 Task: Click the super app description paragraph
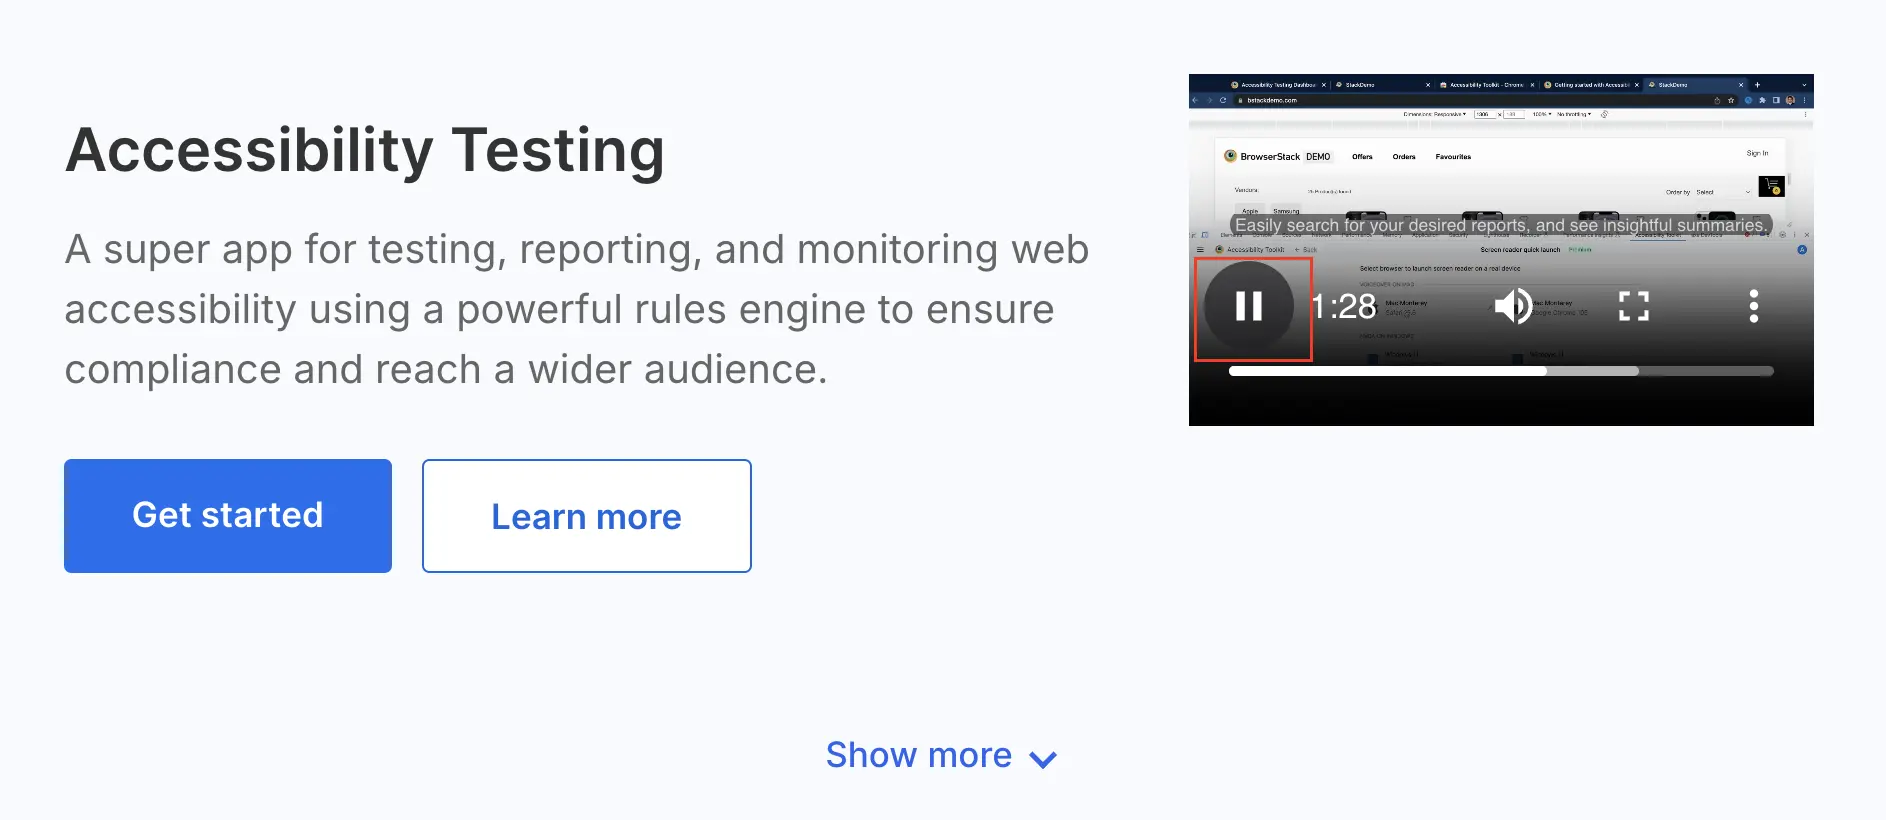tap(577, 310)
